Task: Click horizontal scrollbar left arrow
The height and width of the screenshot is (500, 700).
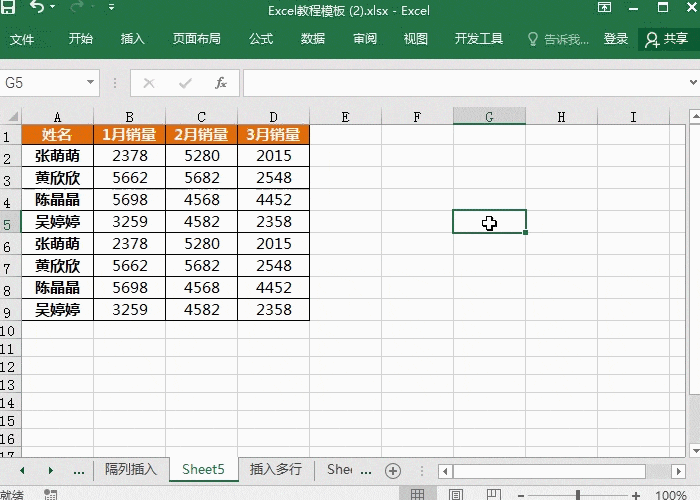Action: [x=445, y=471]
